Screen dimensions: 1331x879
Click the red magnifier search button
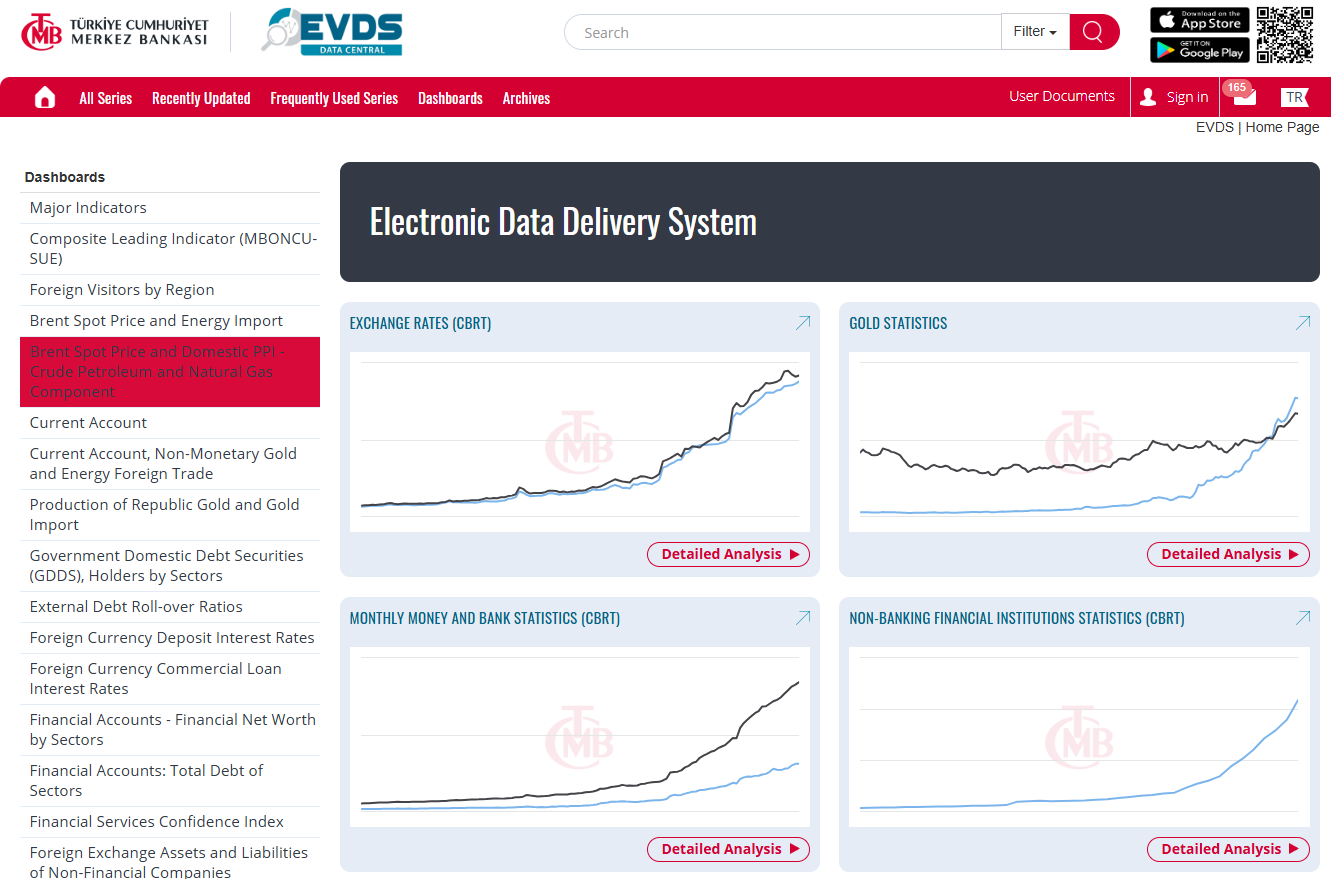1093,32
